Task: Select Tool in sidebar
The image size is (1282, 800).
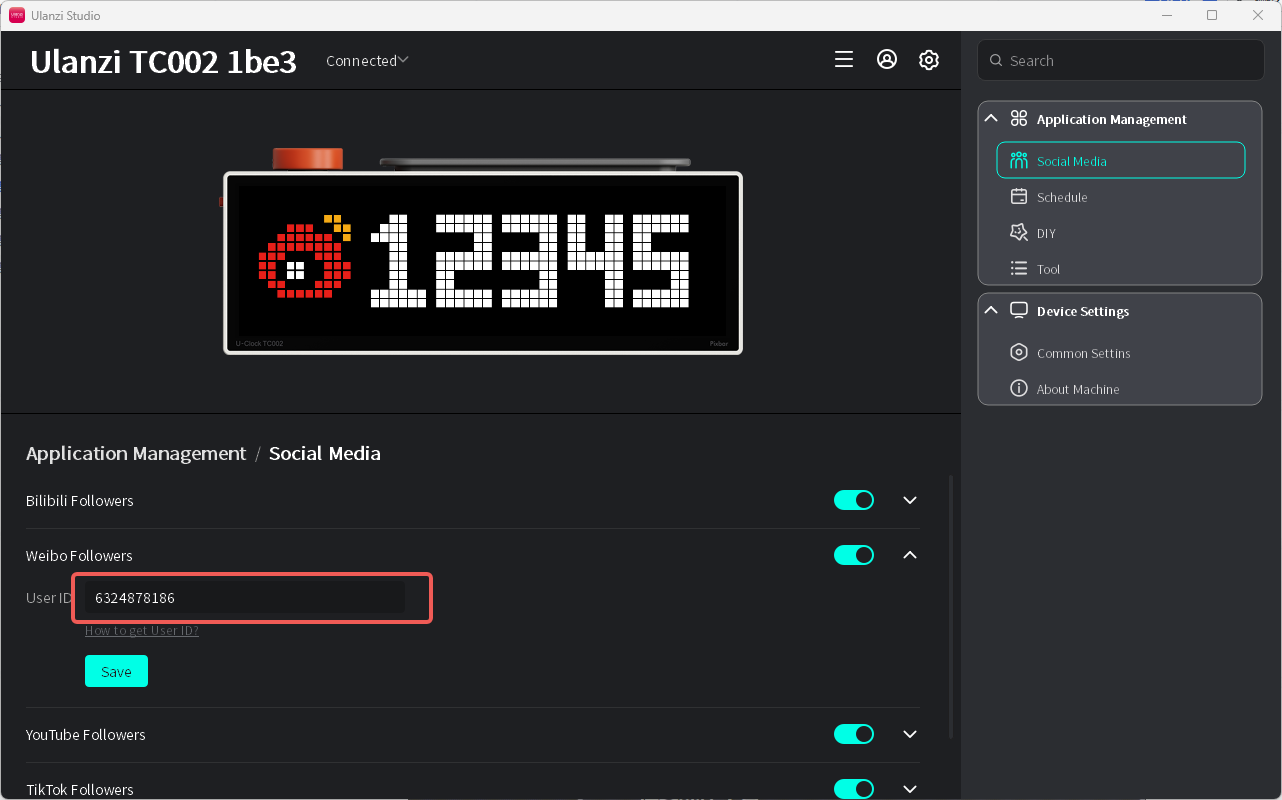Action: (x=1121, y=269)
